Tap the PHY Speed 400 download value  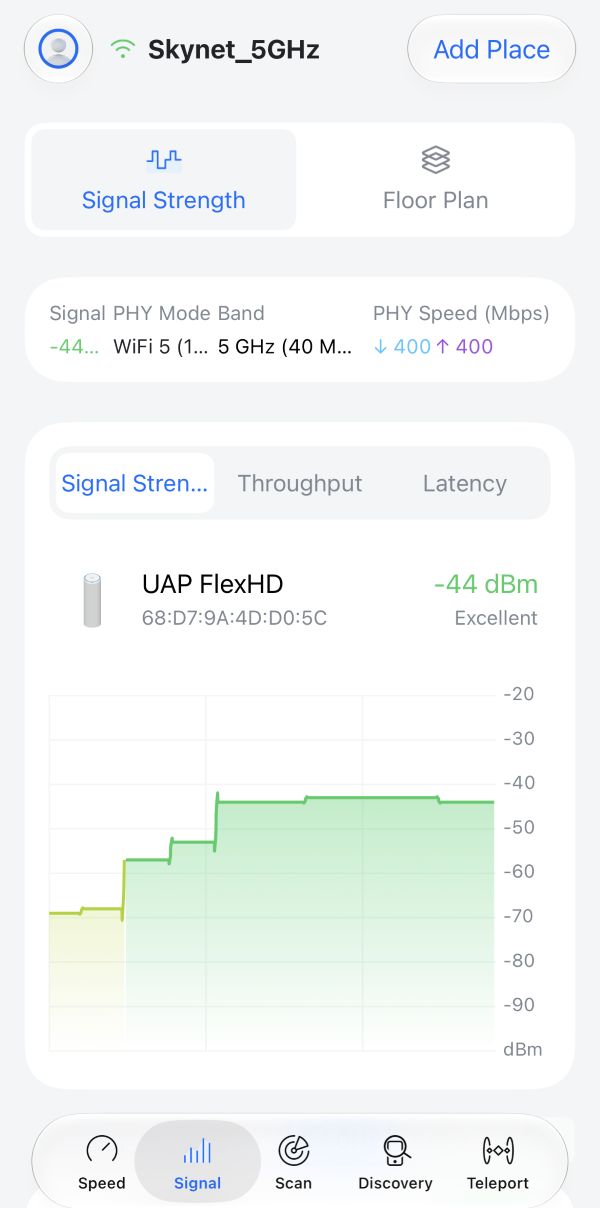403,347
